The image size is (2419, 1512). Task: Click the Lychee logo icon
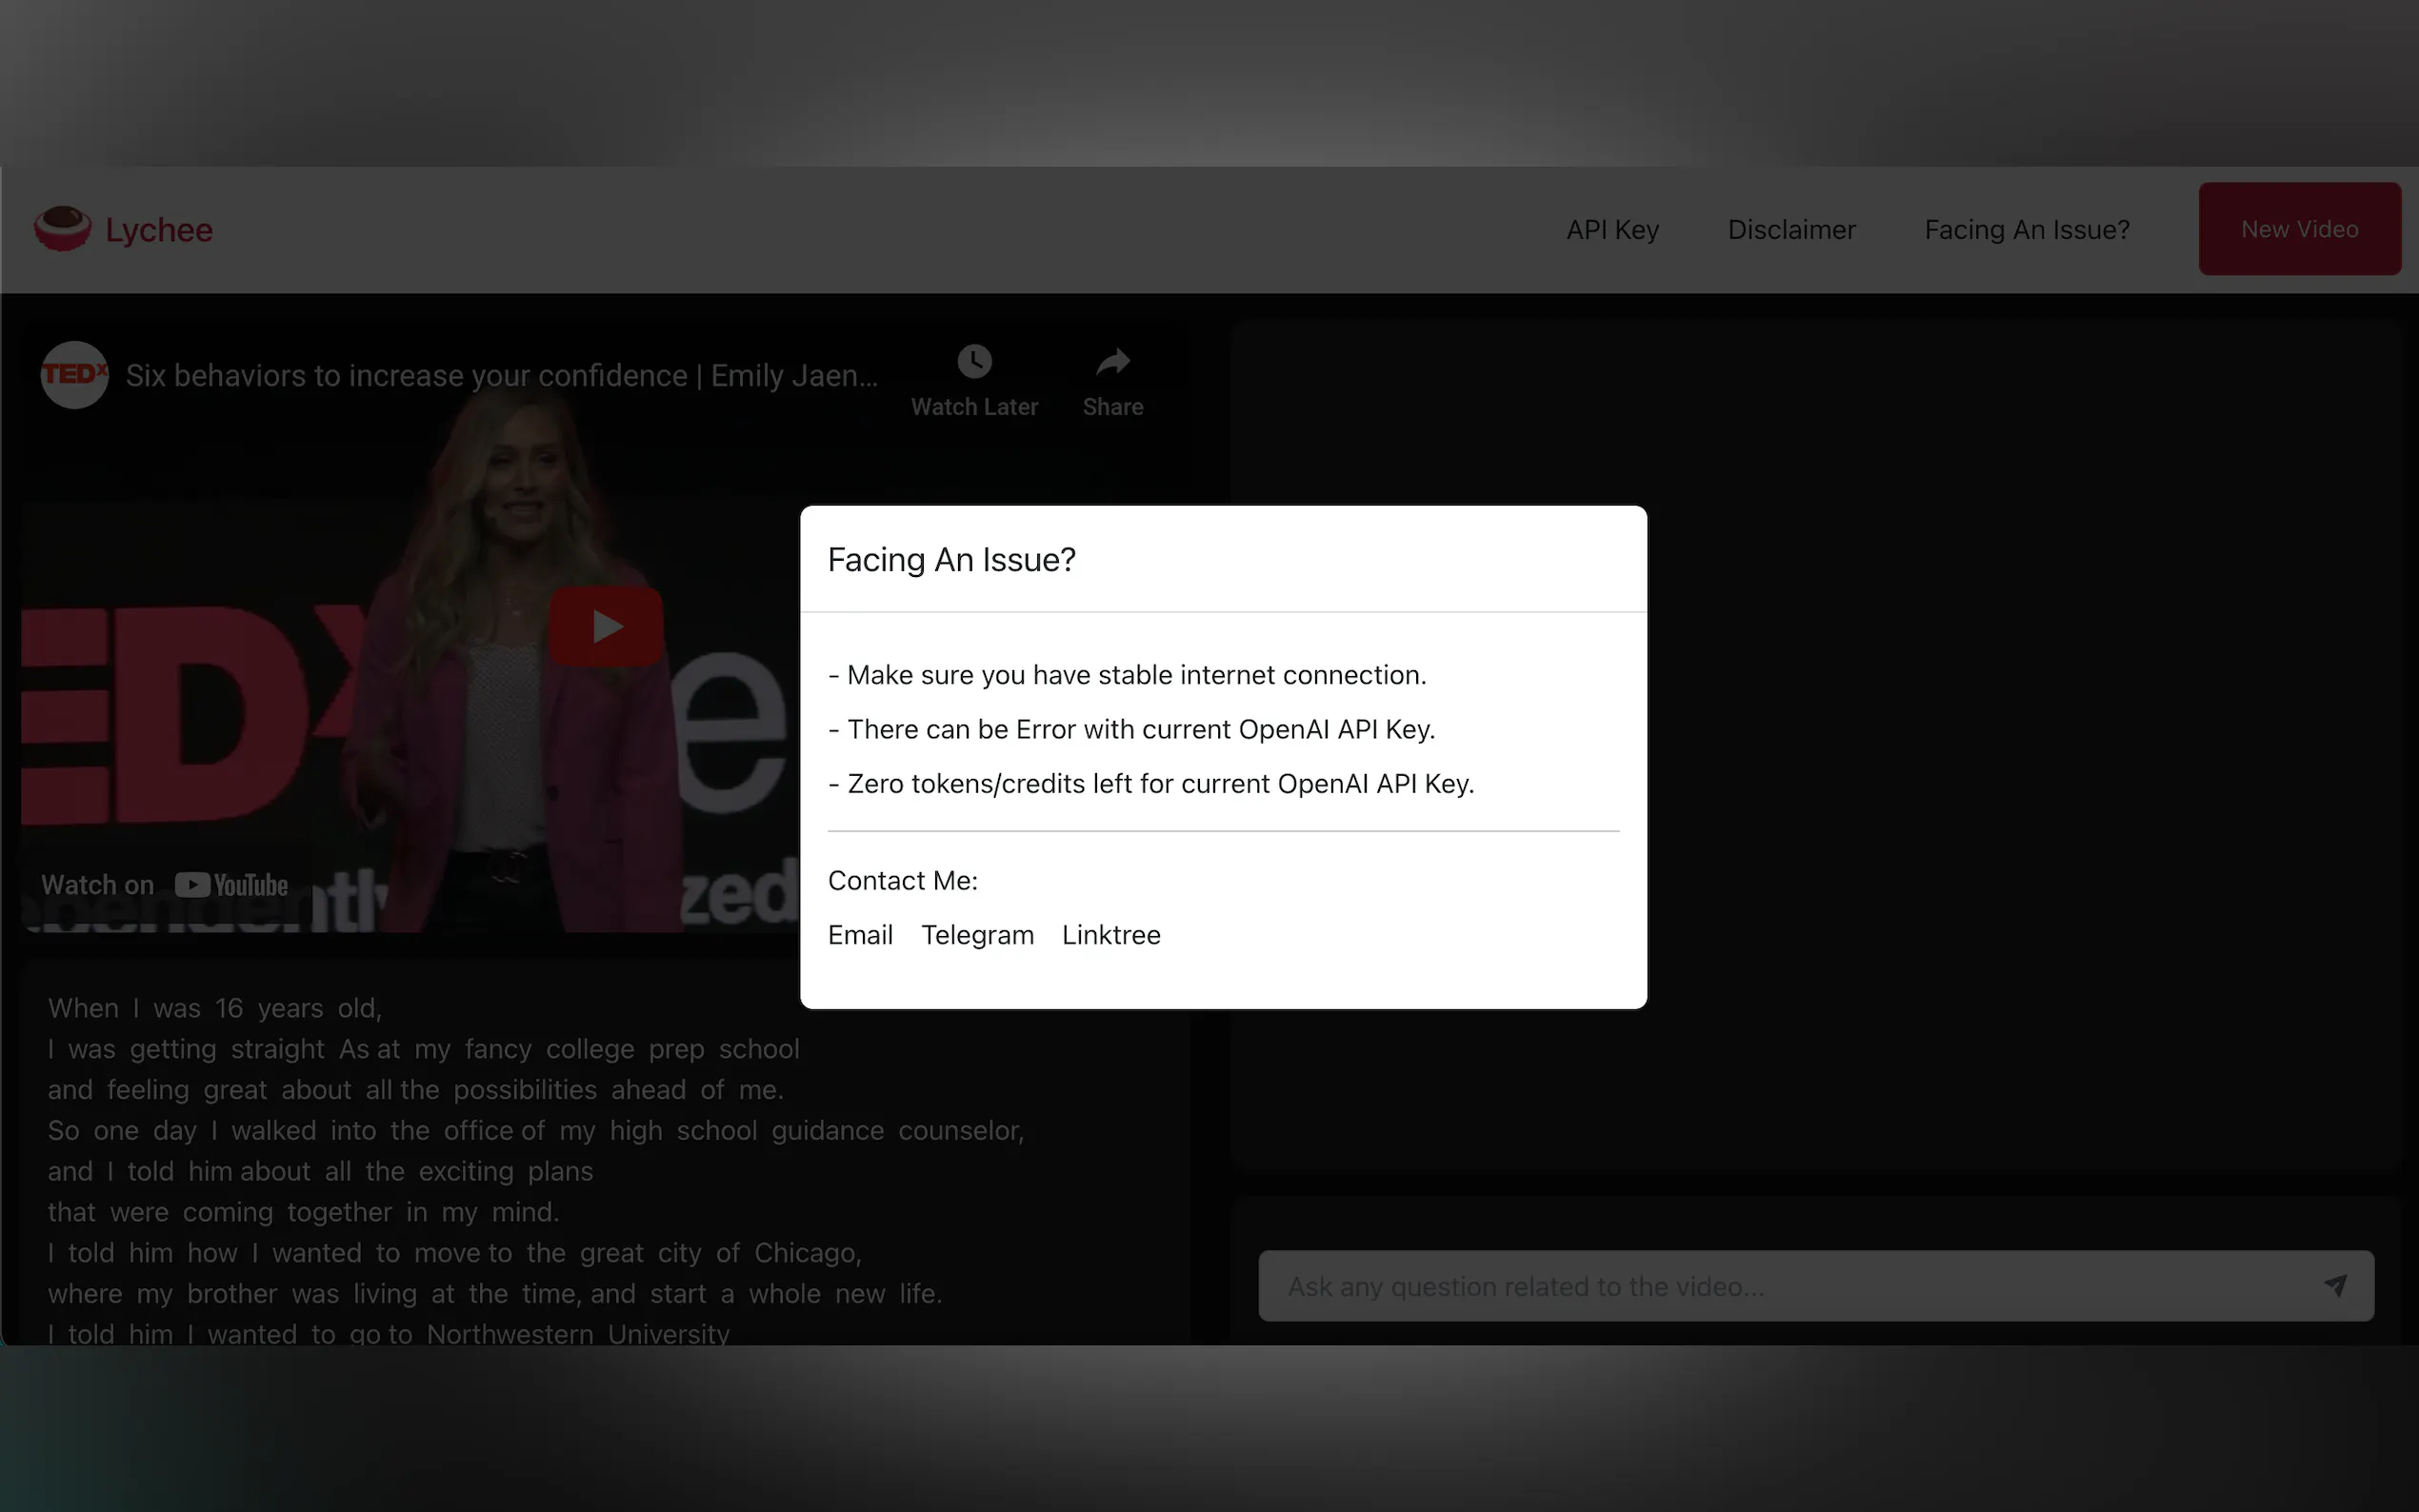coord(62,229)
